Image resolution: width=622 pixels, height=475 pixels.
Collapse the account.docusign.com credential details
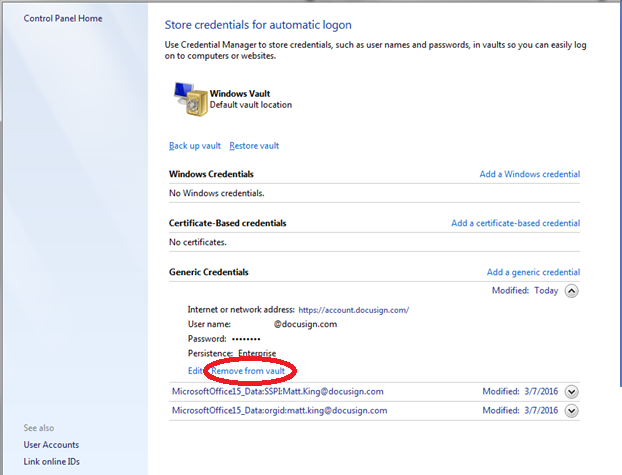coord(571,291)
